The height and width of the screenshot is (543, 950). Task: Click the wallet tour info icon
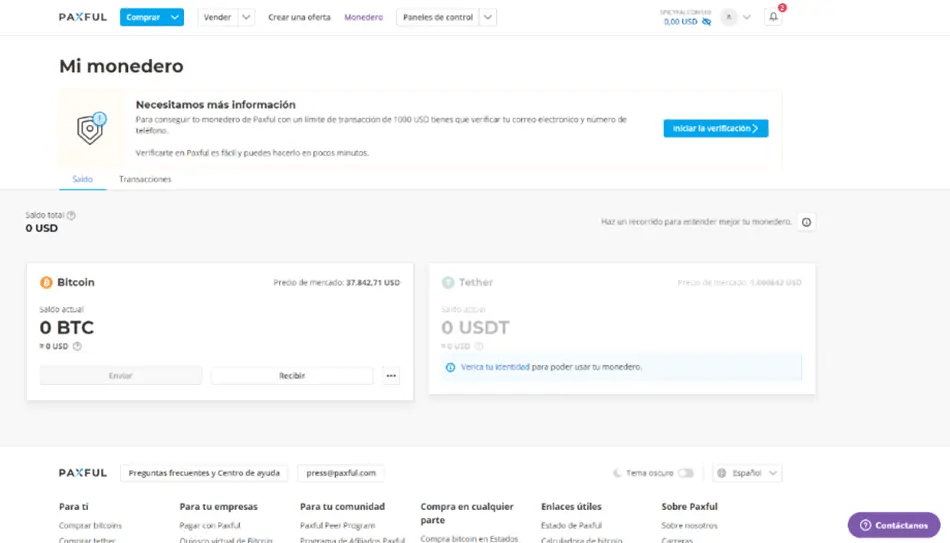click(x=806, y=222)
